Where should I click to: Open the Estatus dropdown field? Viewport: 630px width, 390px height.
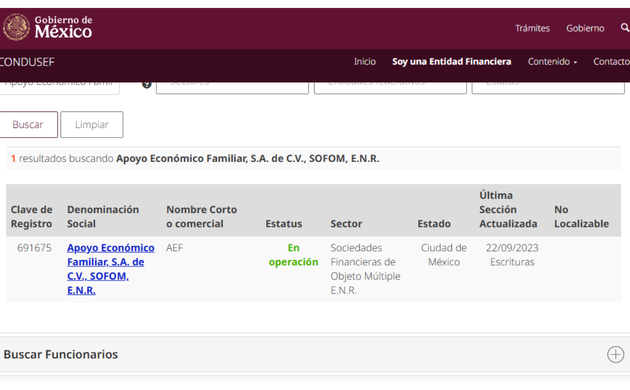pos(548,87)
